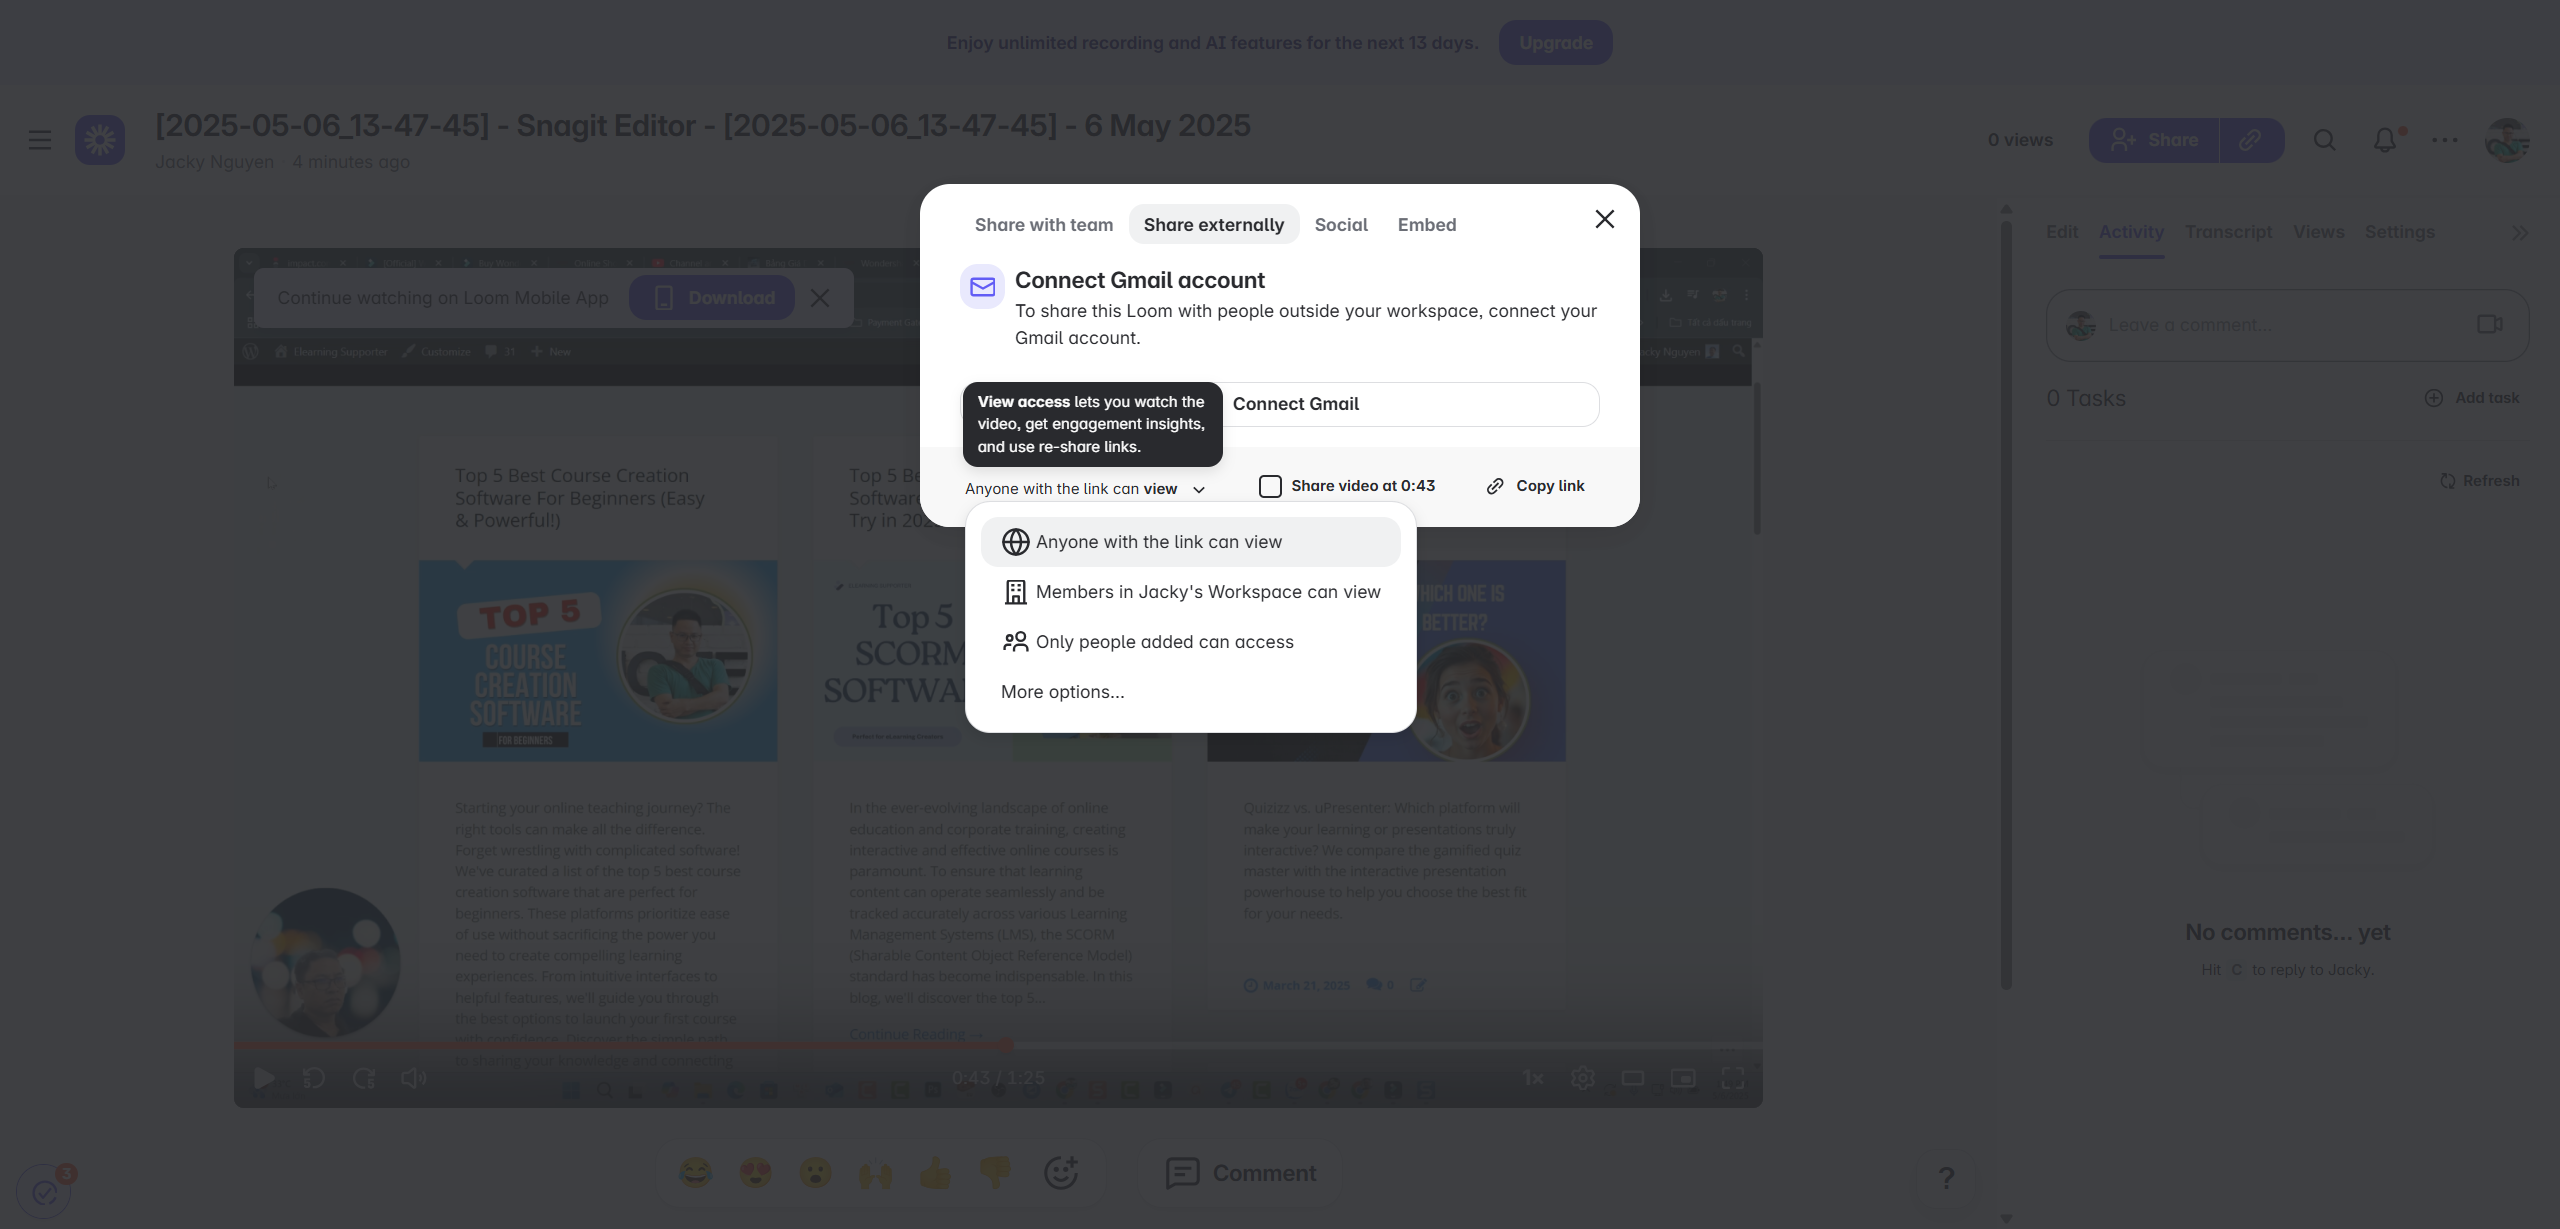Click the thumbs up reaction emoji

pyautogui.click(x=935, y=1173)
